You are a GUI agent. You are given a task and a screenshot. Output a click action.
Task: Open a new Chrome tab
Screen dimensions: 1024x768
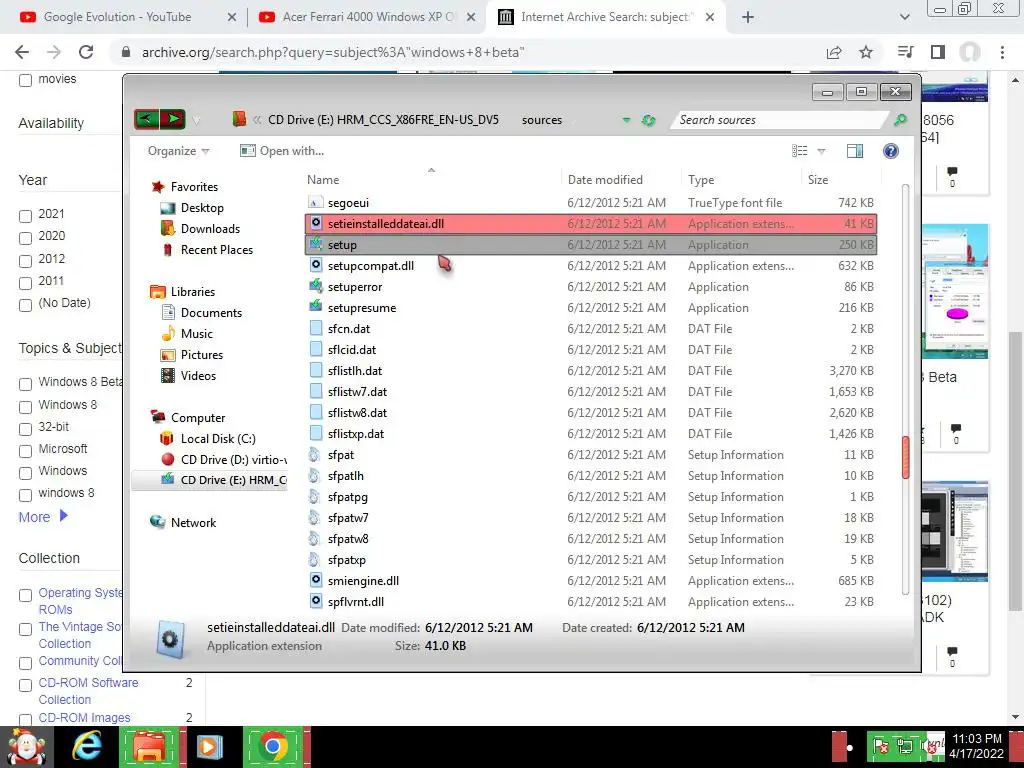click(x=748, y=18)
